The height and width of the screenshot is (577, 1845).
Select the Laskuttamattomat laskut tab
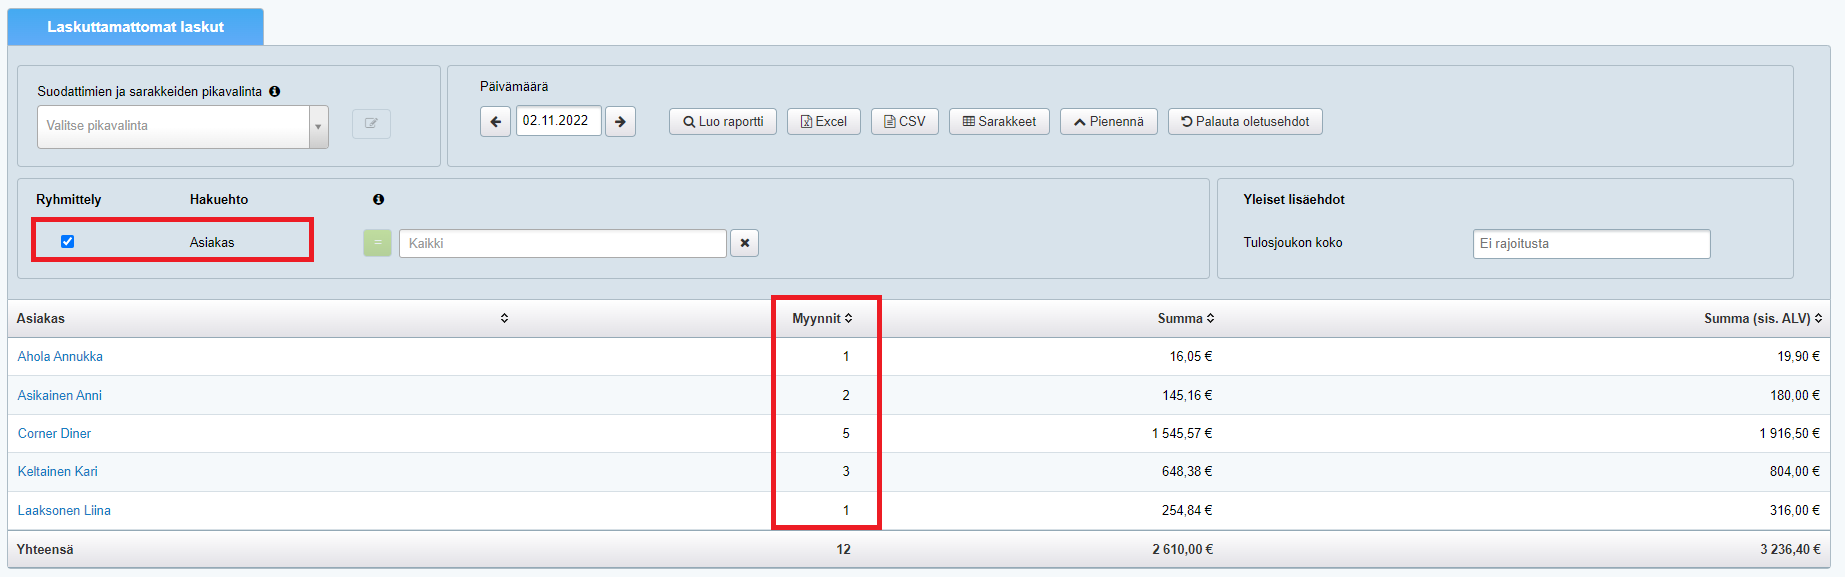point(135,27)
